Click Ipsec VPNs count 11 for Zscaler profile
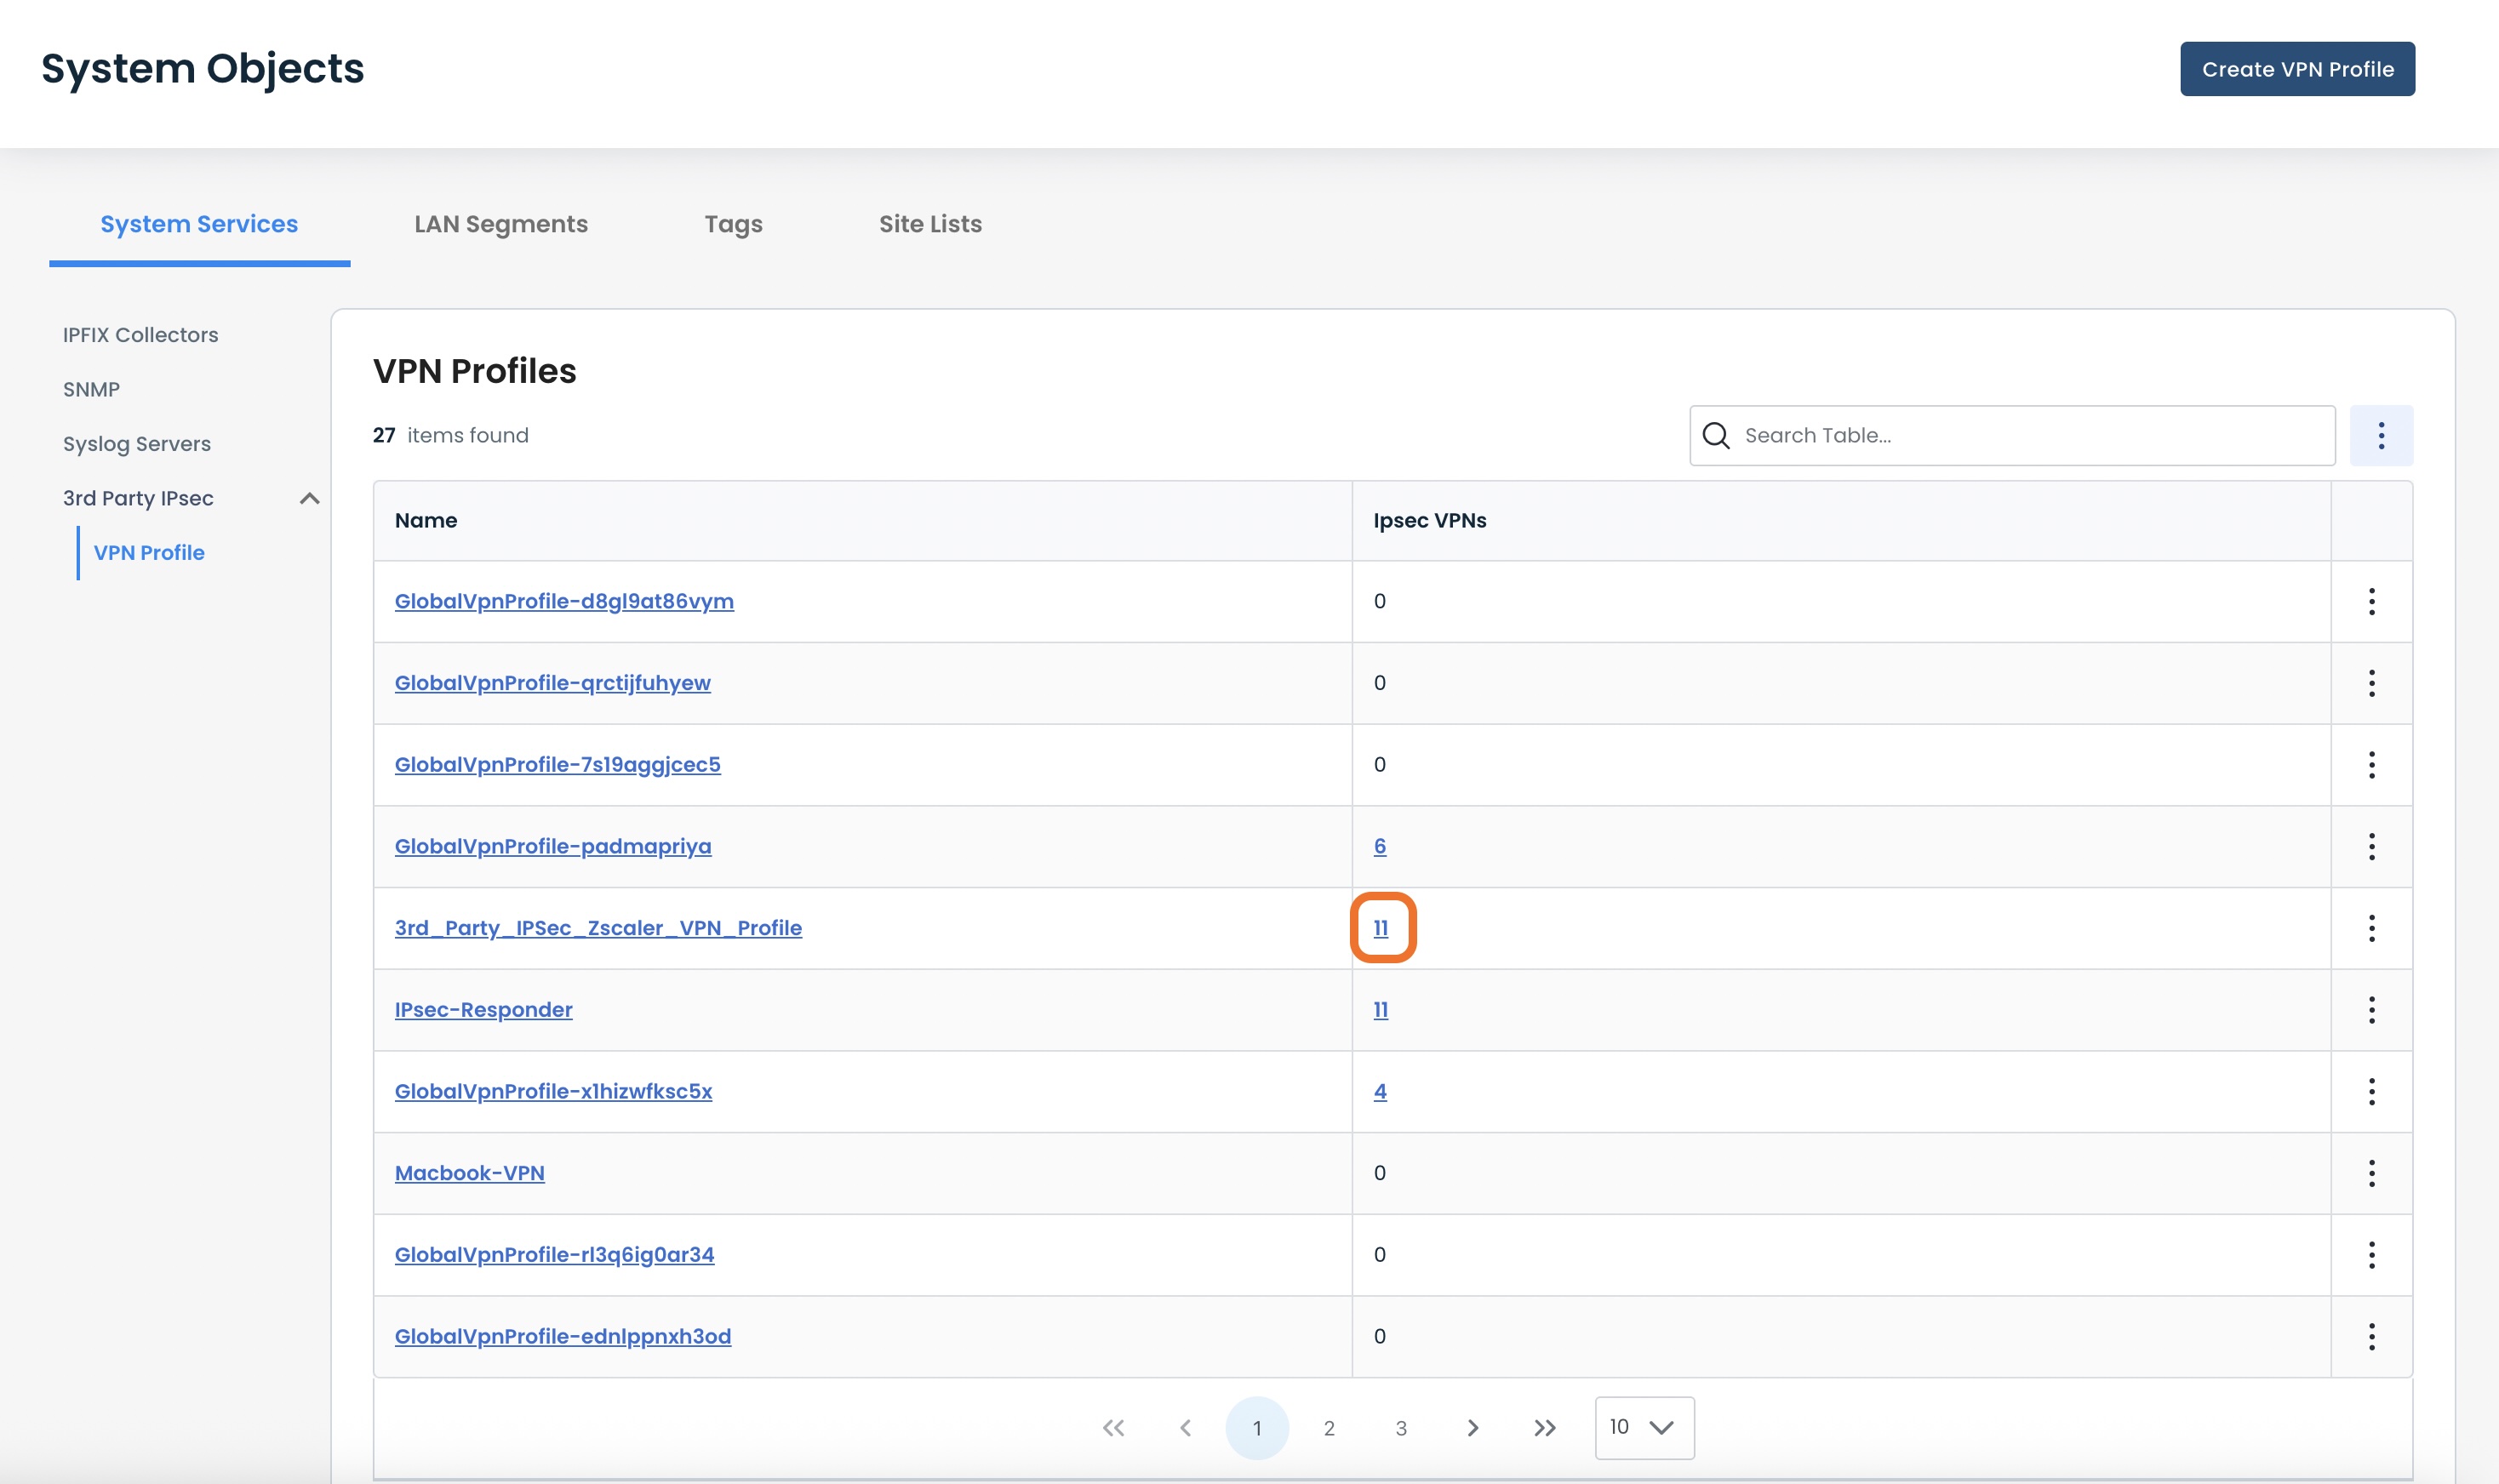Viewport: 2499px width, 1484px height. click(1380, 928)
